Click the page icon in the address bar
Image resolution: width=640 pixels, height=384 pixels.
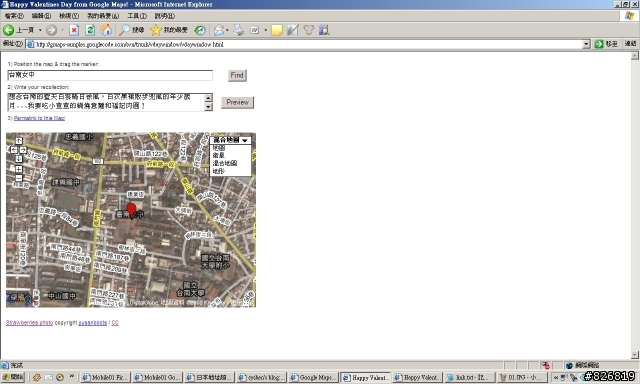[30, 44]
